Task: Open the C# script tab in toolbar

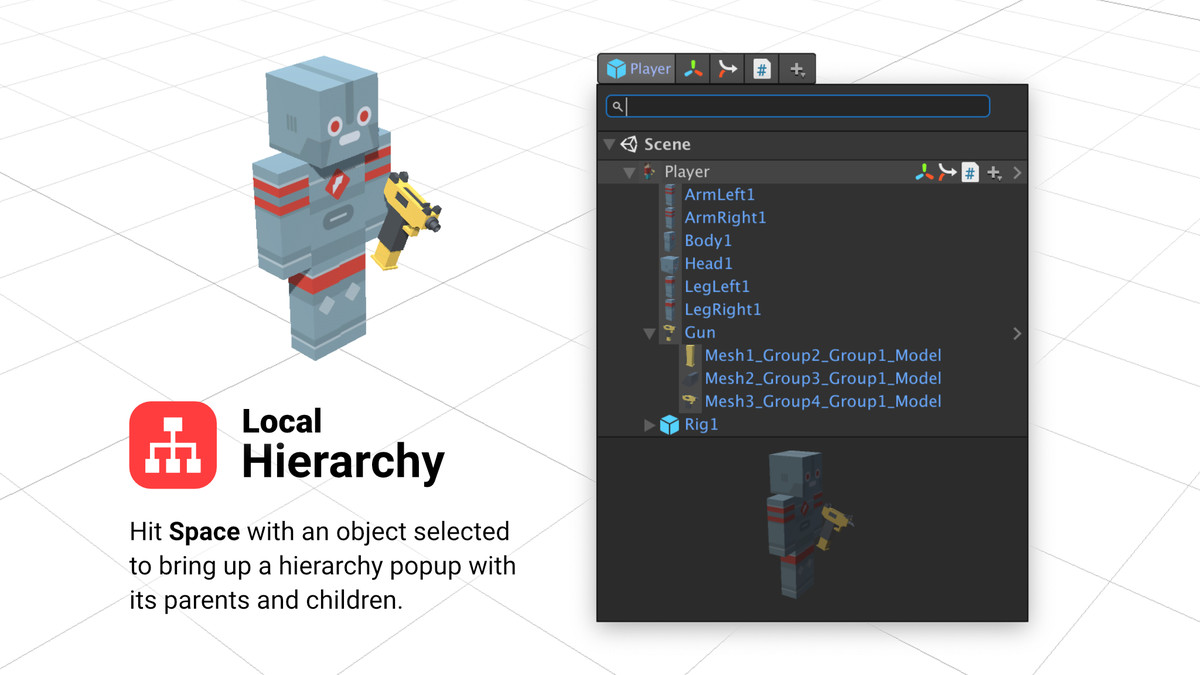Action: click(762, 69)
